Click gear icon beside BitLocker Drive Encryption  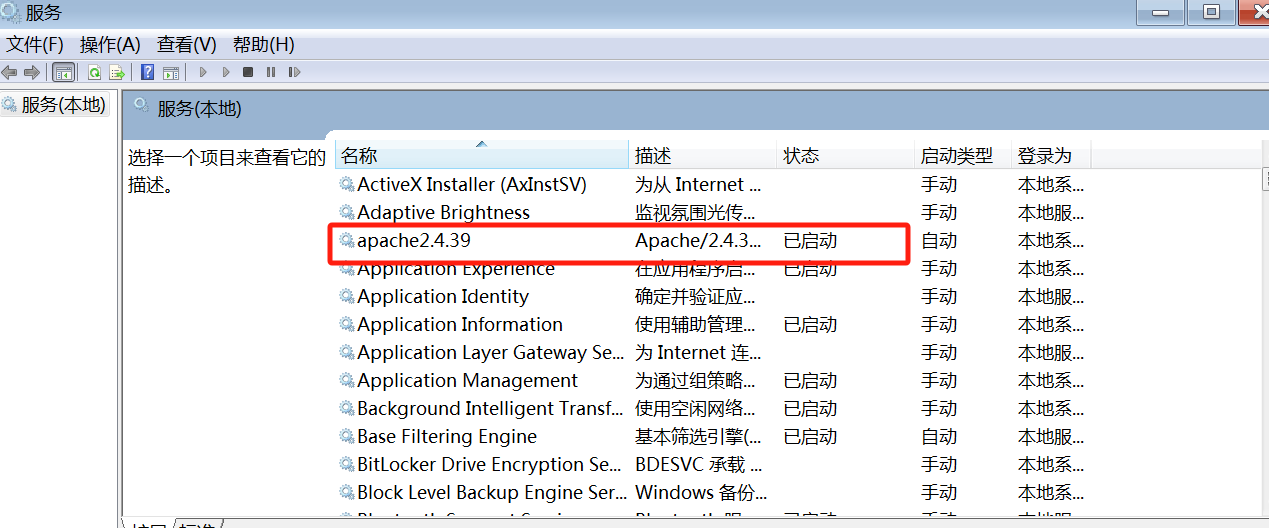point(347,464)
